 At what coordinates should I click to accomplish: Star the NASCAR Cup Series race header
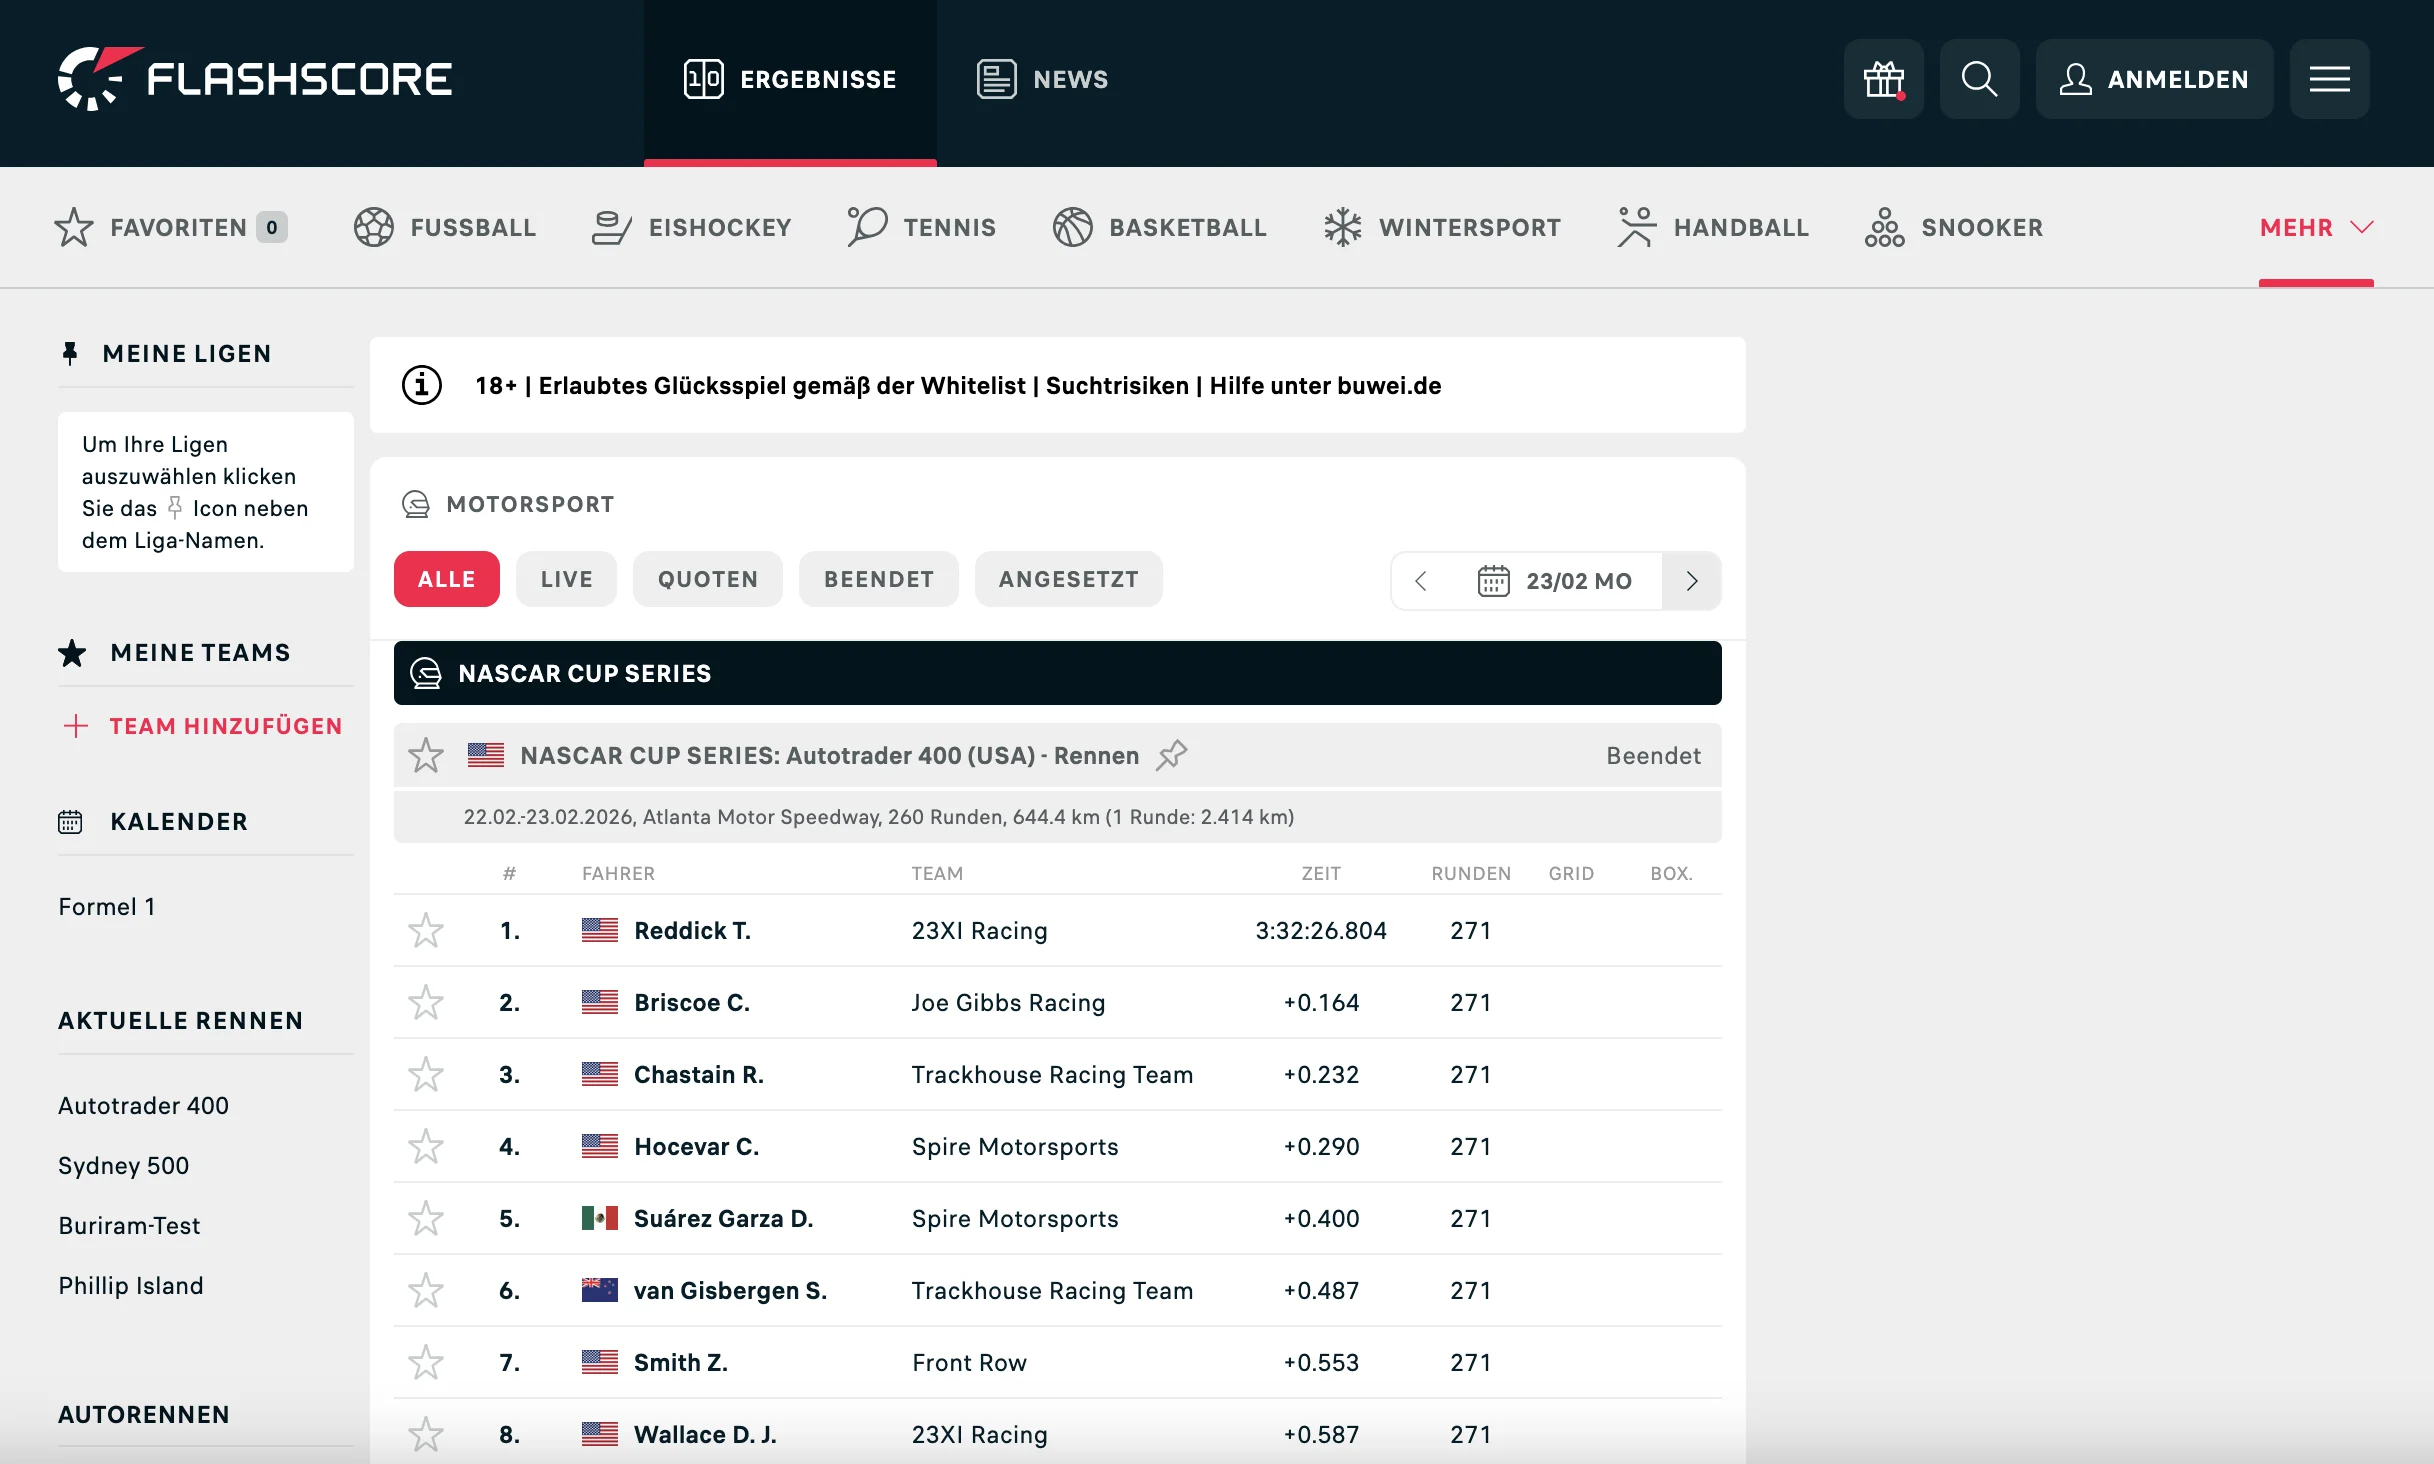pos(426,755)
